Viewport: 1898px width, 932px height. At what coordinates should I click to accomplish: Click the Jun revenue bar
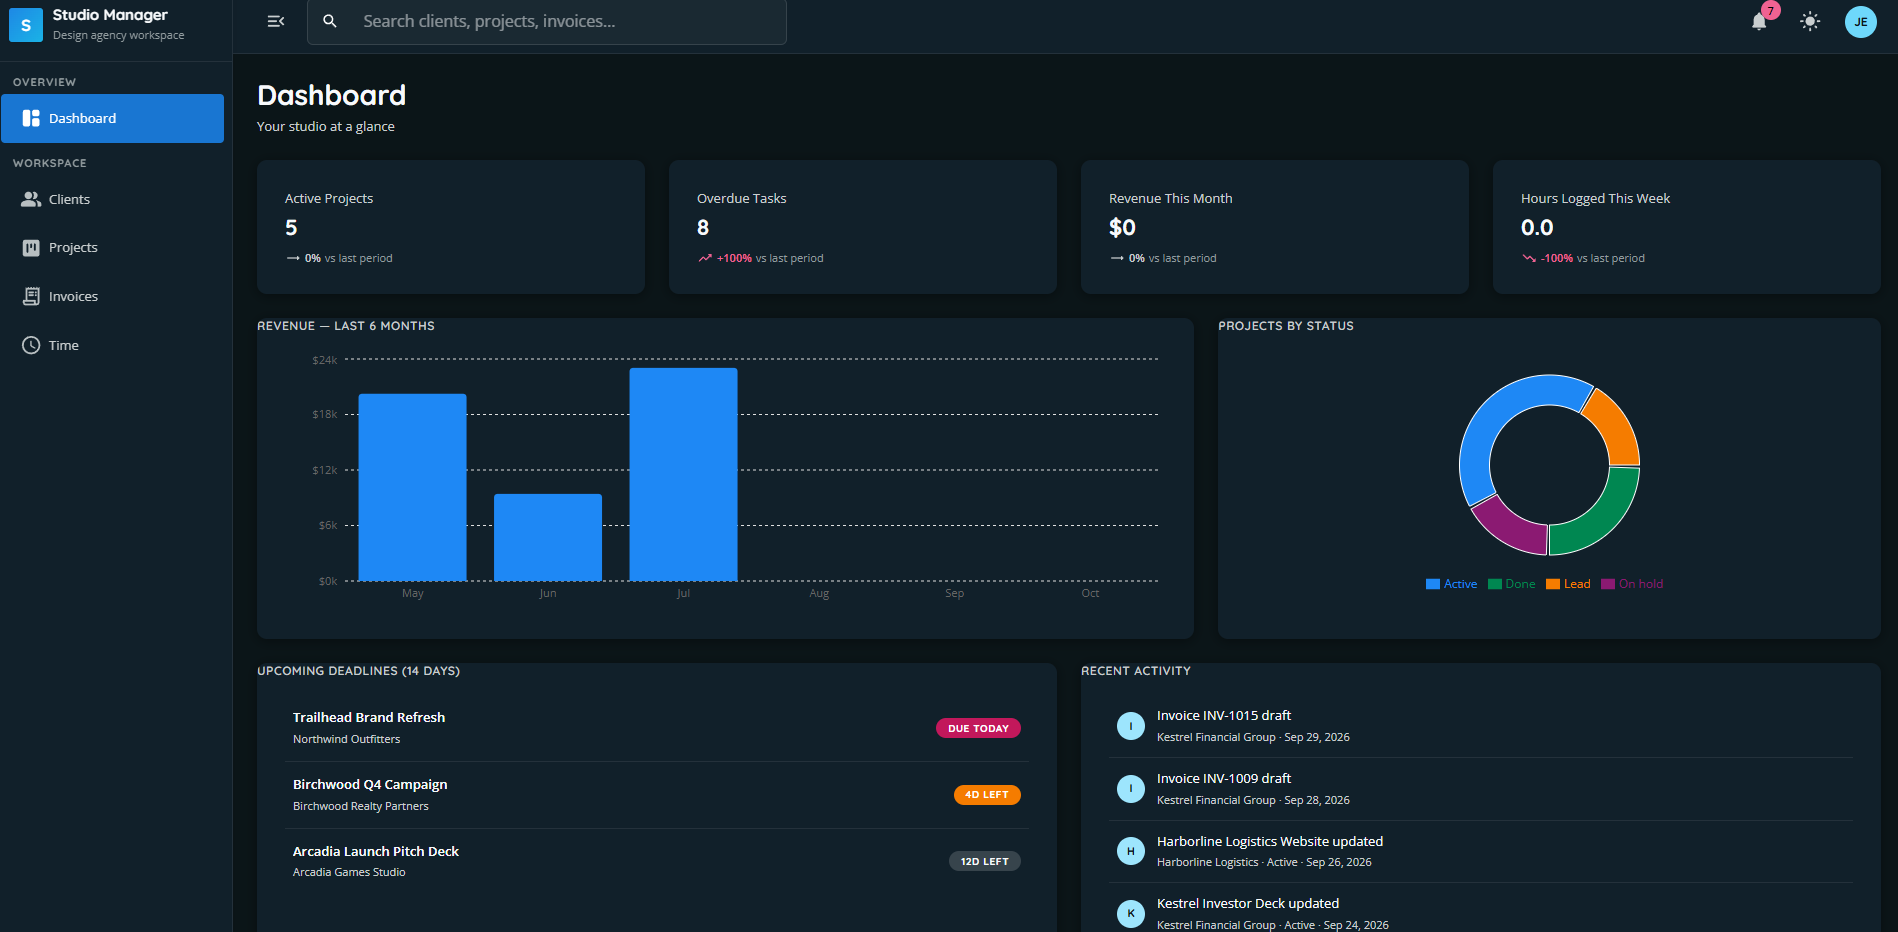pyautogui.click(x=548, y=537)
